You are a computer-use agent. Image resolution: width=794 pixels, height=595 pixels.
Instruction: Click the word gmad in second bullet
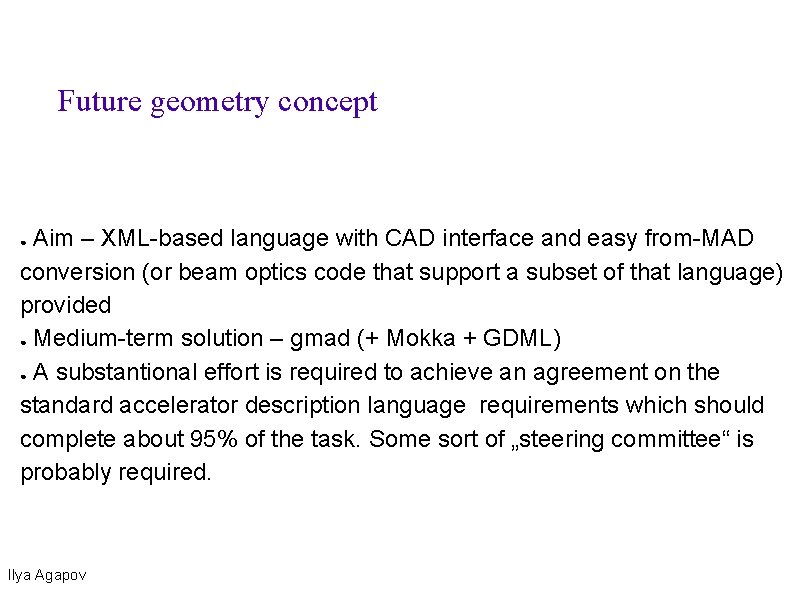click(320, 339)
